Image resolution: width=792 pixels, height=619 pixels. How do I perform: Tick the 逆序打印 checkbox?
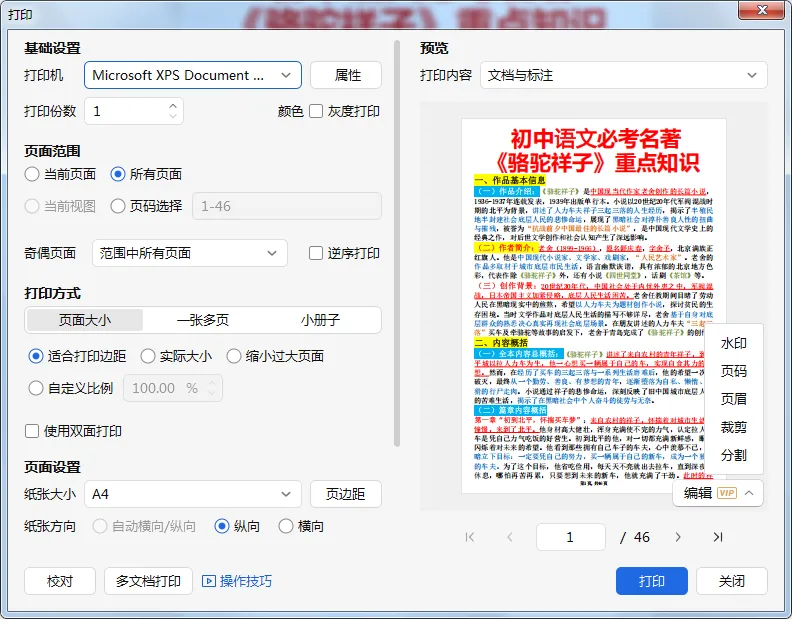(316, 253)
